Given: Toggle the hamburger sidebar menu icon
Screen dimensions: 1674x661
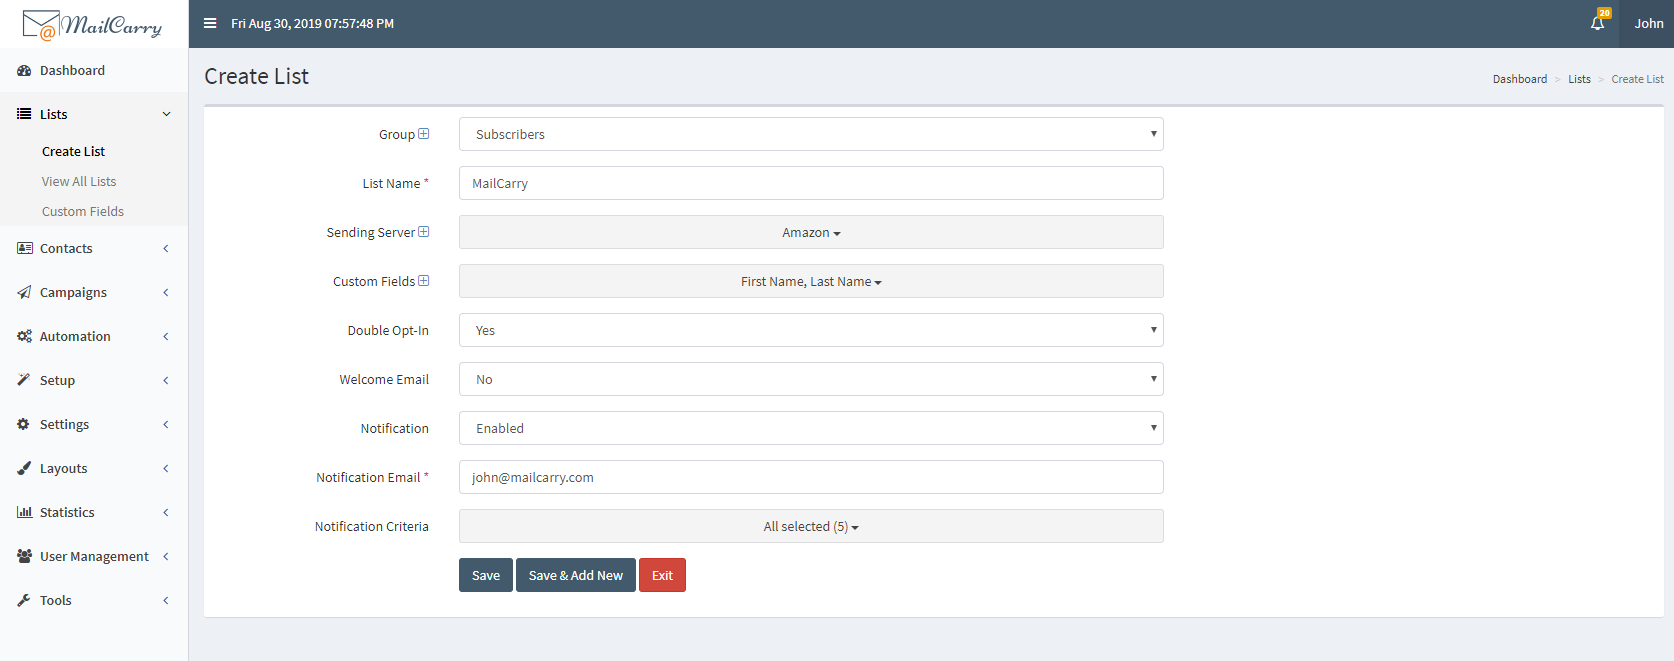Looking at the screenshot, I should [x=210, y=23].
